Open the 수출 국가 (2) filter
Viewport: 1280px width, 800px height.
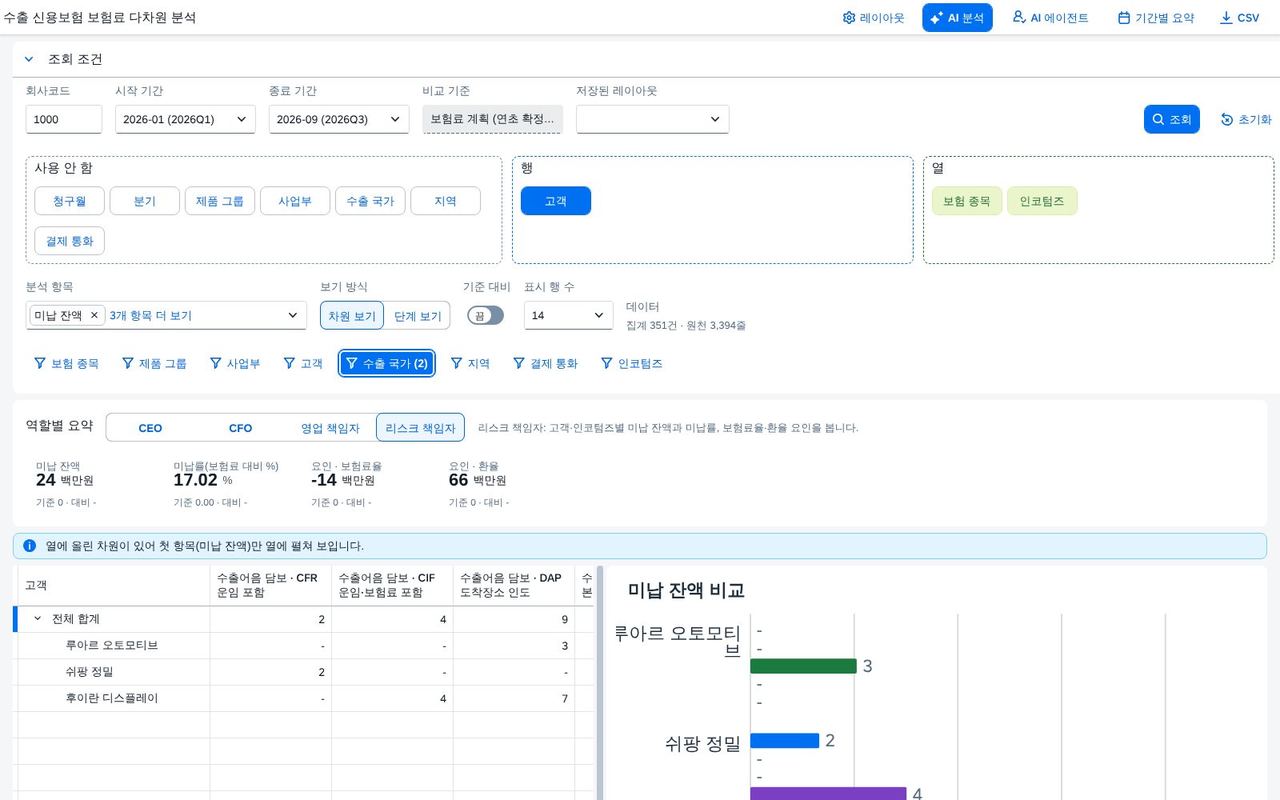(x=386, y=363)
